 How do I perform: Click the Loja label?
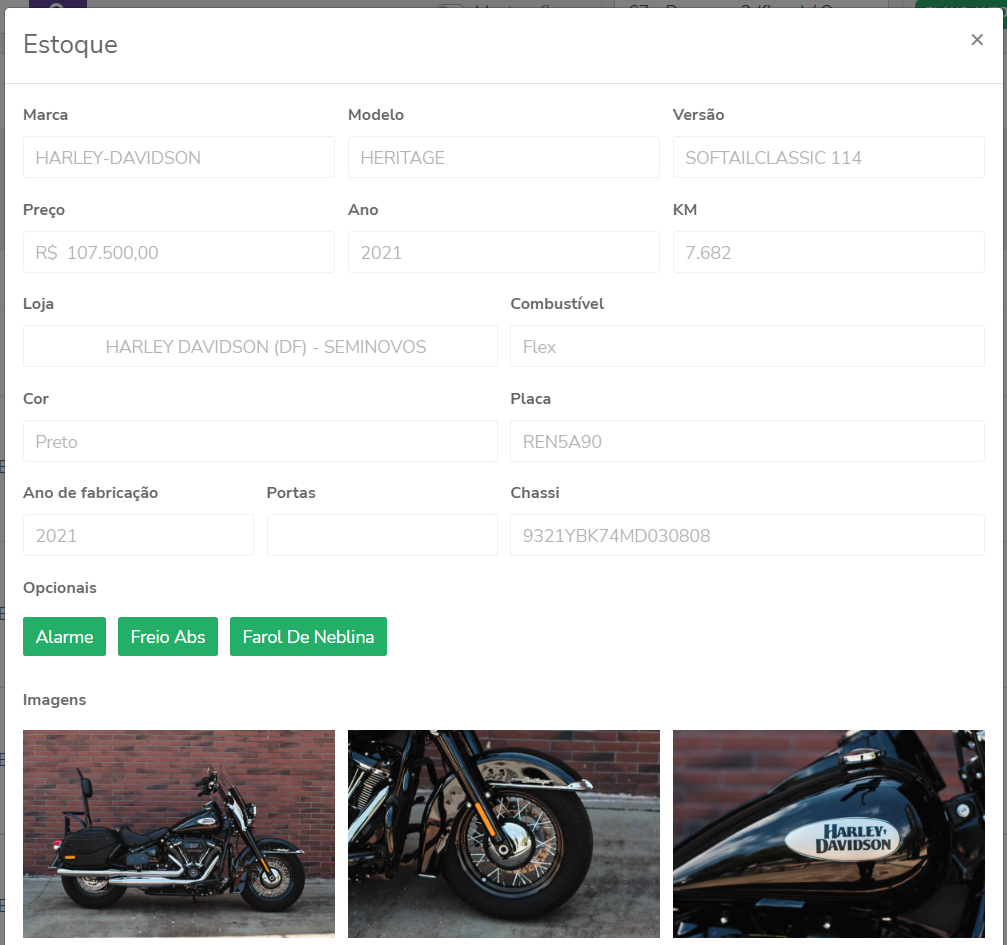[39, 304]
